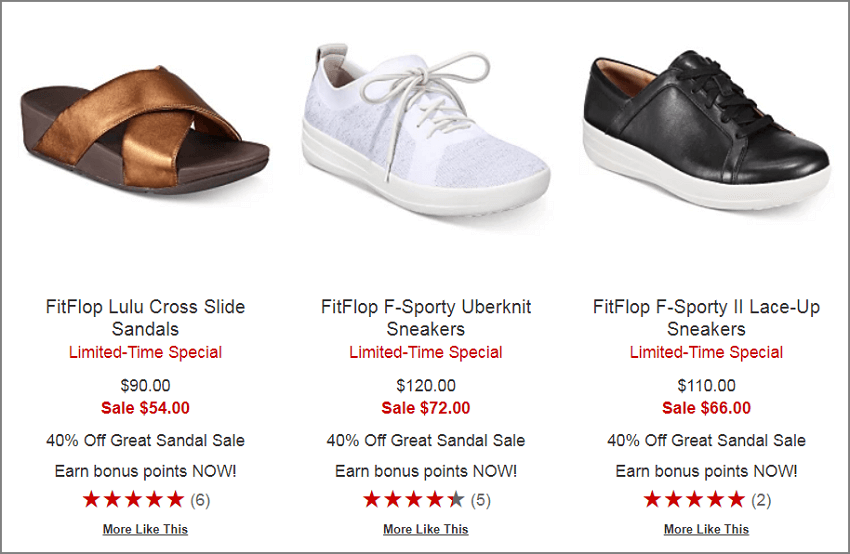Image resolution: width=850 pixels, height=554 pixels.
Task: Open the bronze Lulu Cross Slide sandal image
Action: (145, 130)
